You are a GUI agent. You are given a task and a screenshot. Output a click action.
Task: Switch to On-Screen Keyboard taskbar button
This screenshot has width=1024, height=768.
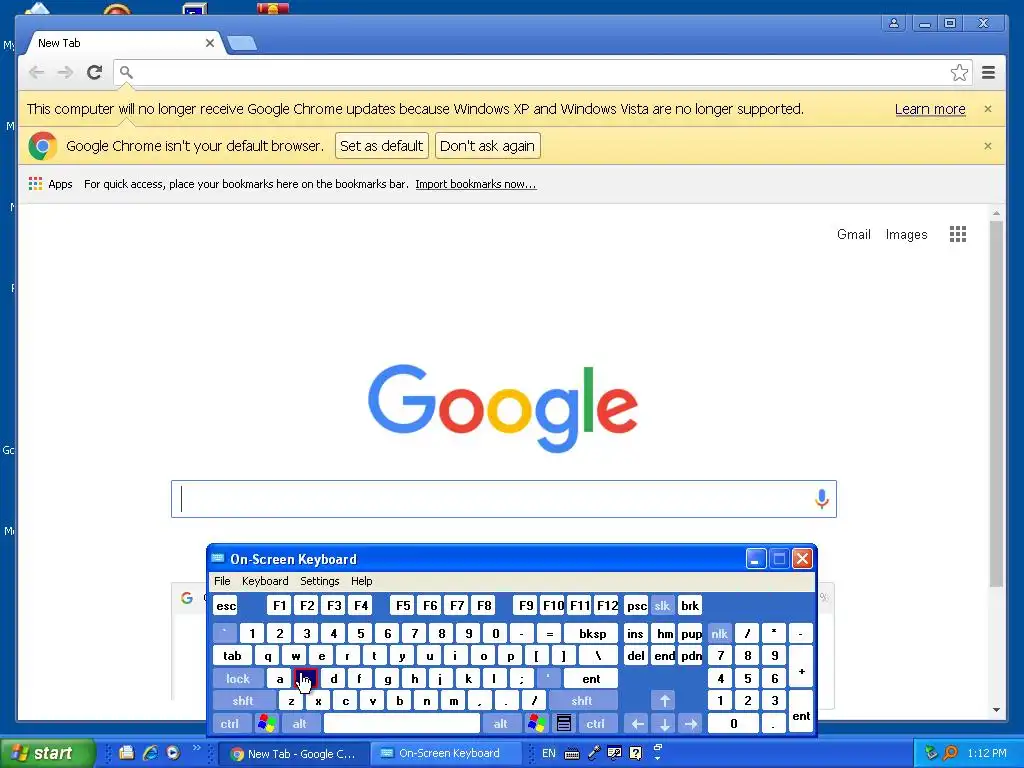pos(448,753)
